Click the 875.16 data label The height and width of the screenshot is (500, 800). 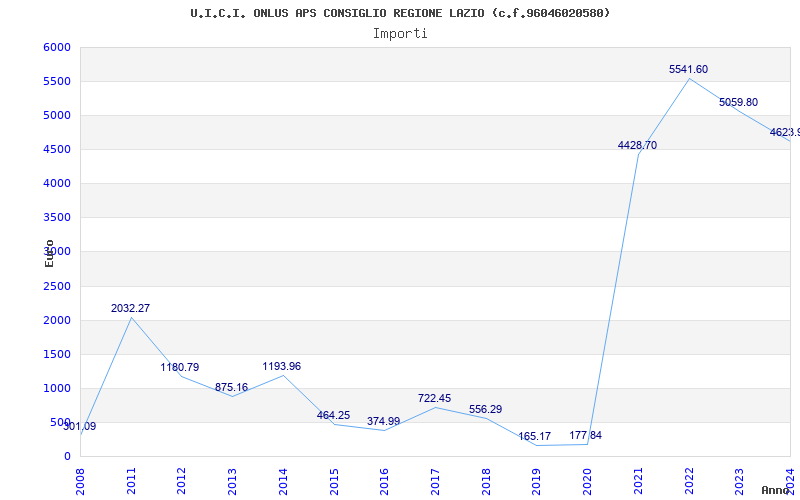click(x=231, y=387)
